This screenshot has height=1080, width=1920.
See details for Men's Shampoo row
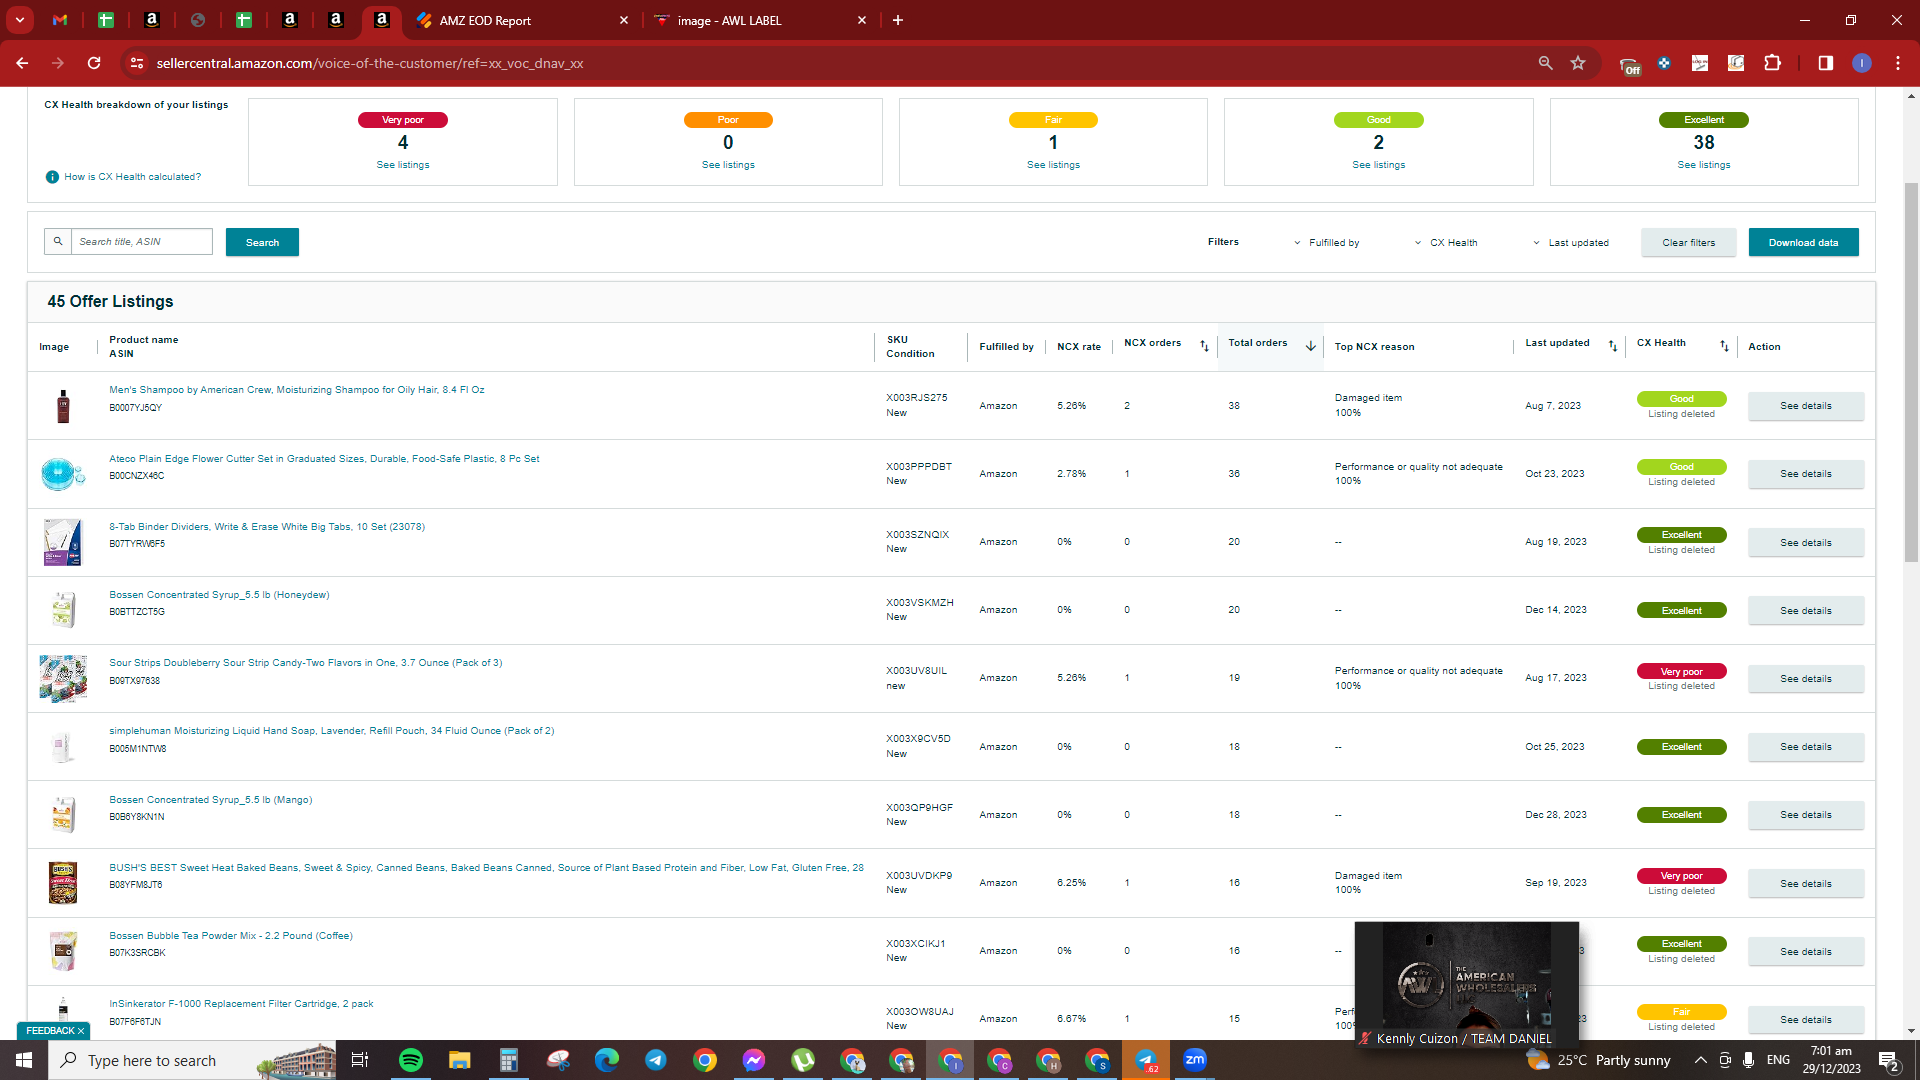[x=1805, y=406]
